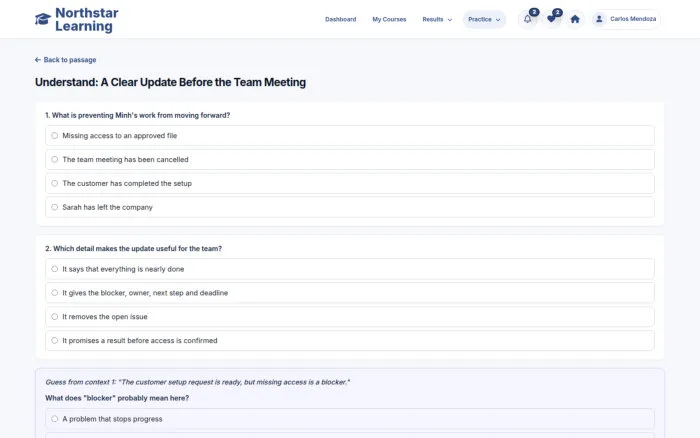Select 'Missing access to an approved file'

[350, 136]
